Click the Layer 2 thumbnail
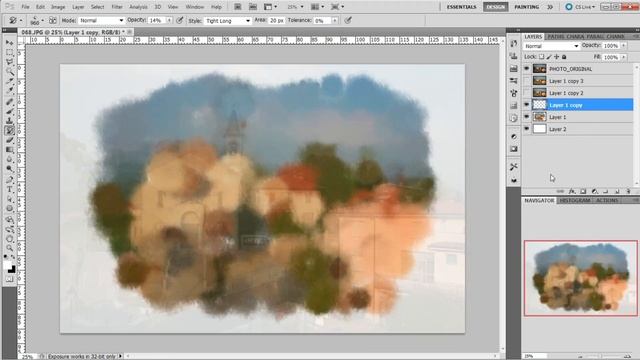The height and width of the screenshot is (360, 640). (540, 129)
